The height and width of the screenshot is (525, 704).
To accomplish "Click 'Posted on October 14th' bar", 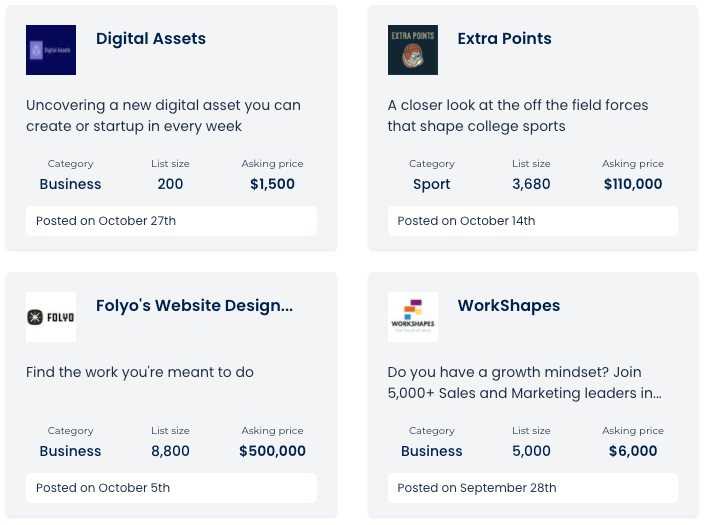I will coord(532,221).
